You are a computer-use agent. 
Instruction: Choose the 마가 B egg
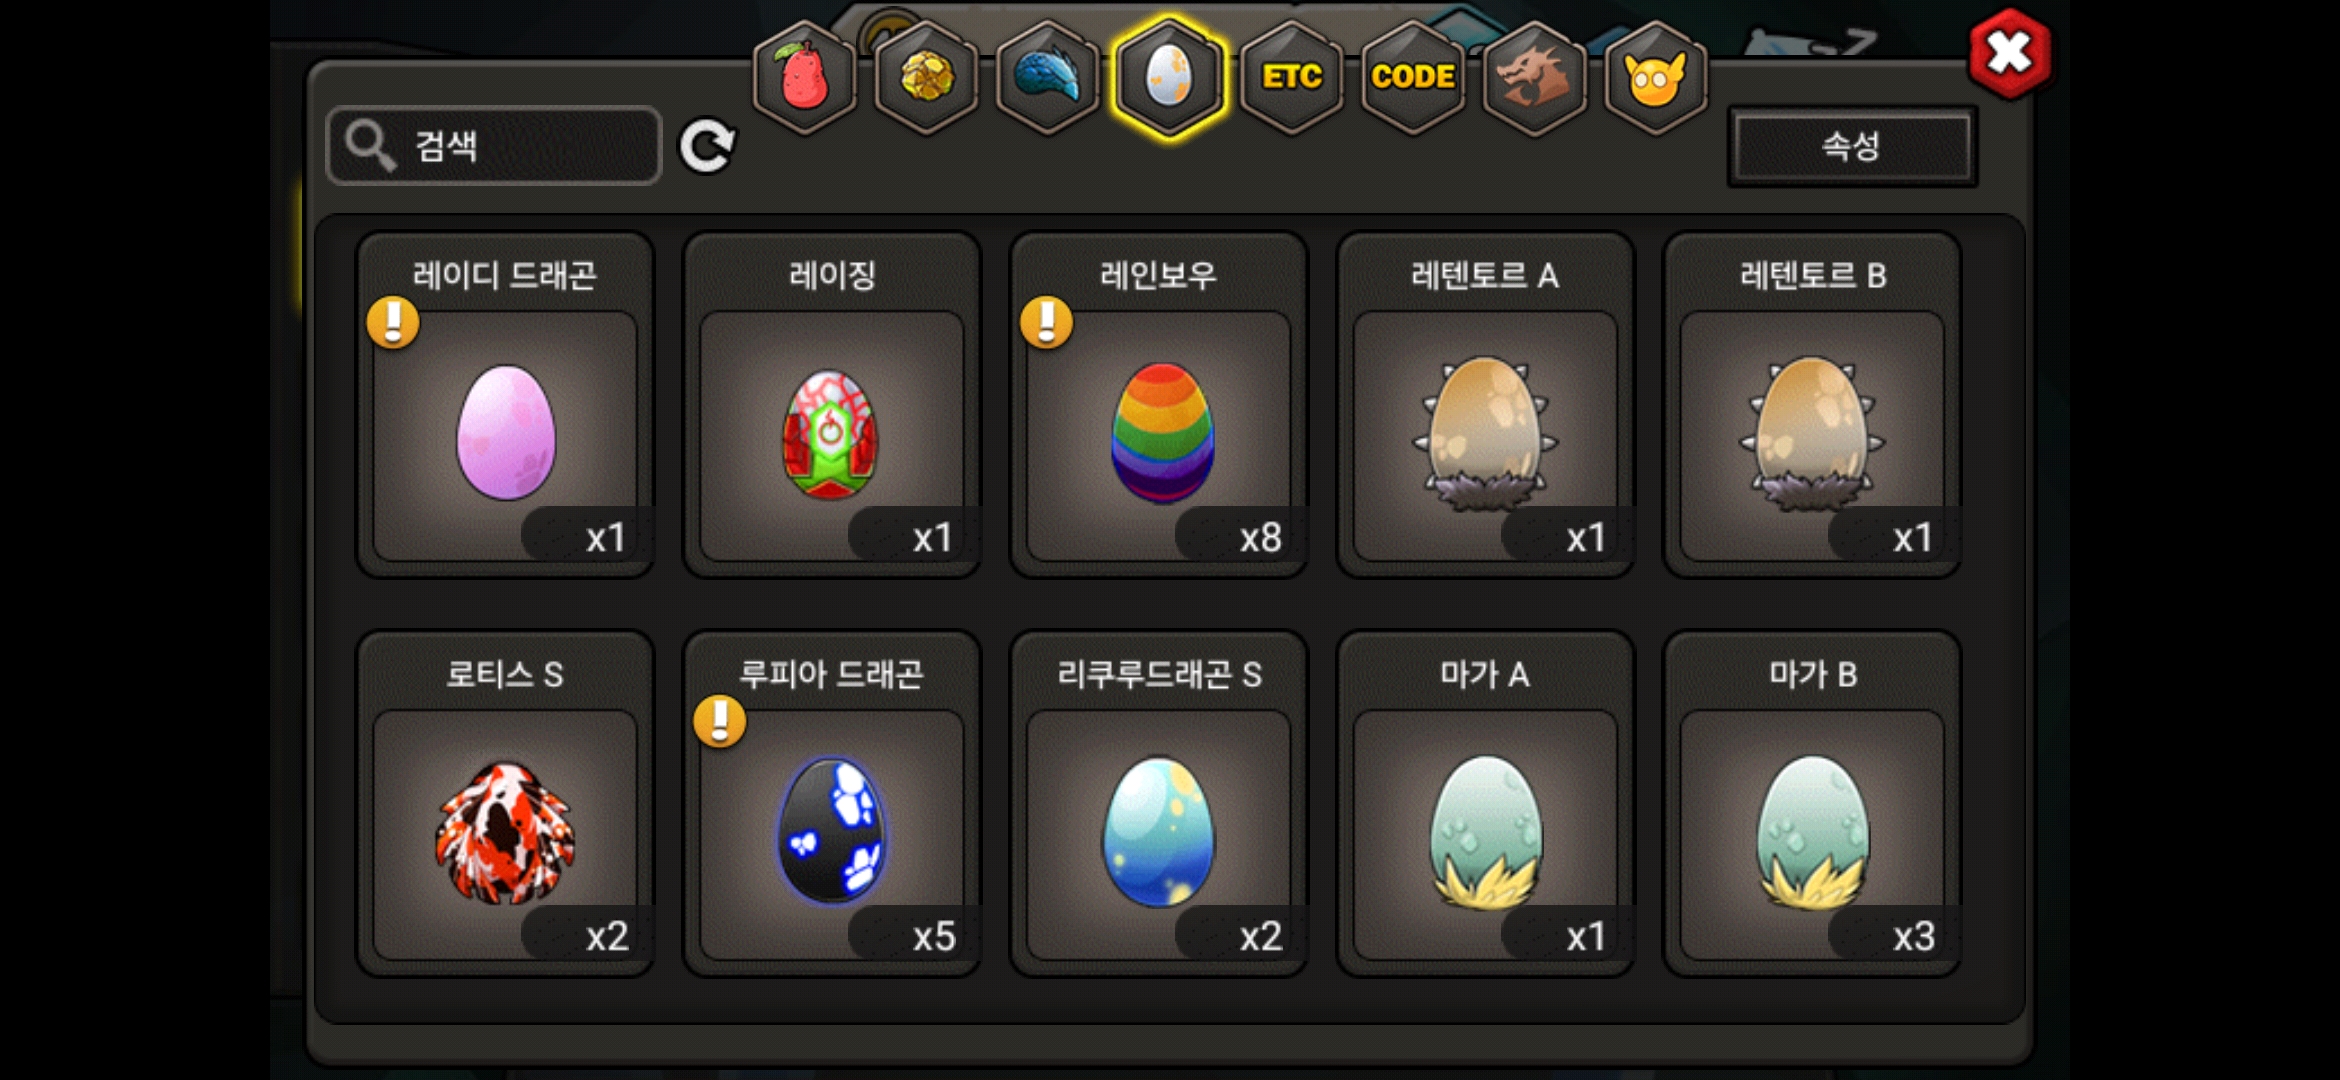point(1813,804)
